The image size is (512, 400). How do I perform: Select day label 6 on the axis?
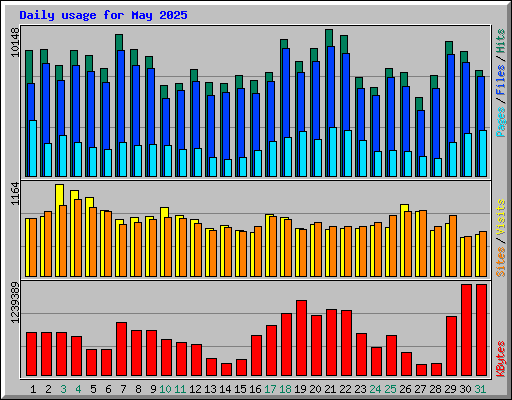coord(108,389)
